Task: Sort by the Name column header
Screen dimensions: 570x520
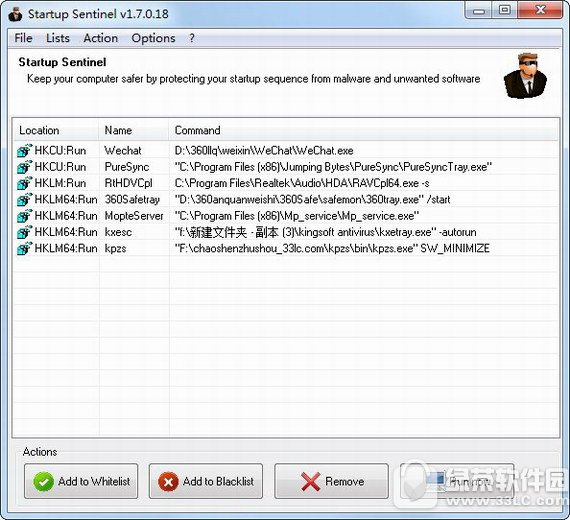Action: pos(133,130)
